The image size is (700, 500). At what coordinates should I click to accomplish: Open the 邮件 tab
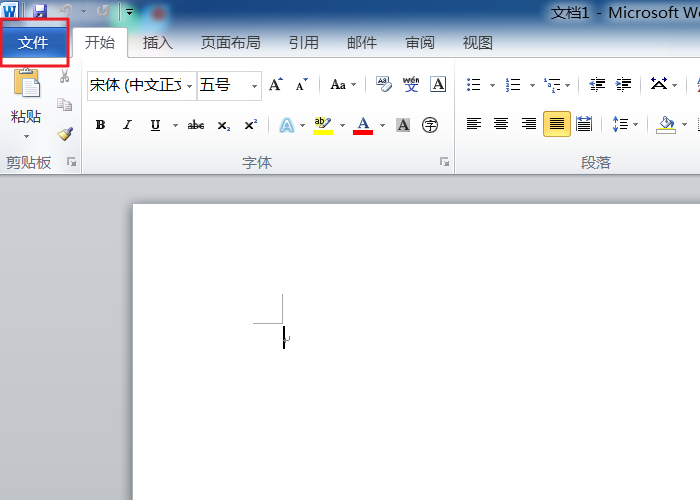coord(362,43)
